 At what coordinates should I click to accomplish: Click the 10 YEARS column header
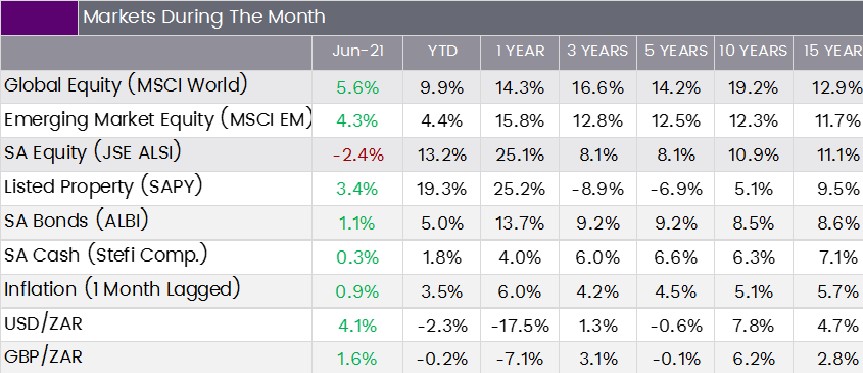tap(753, 51)
